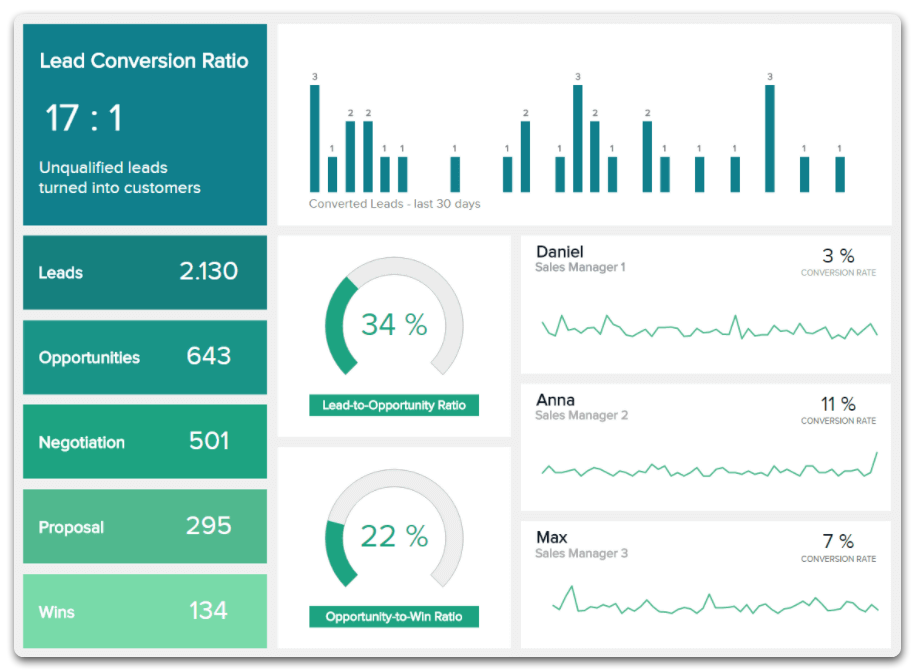Click the 'Converted Leads - last 30 days' caption

click(394, 204)
